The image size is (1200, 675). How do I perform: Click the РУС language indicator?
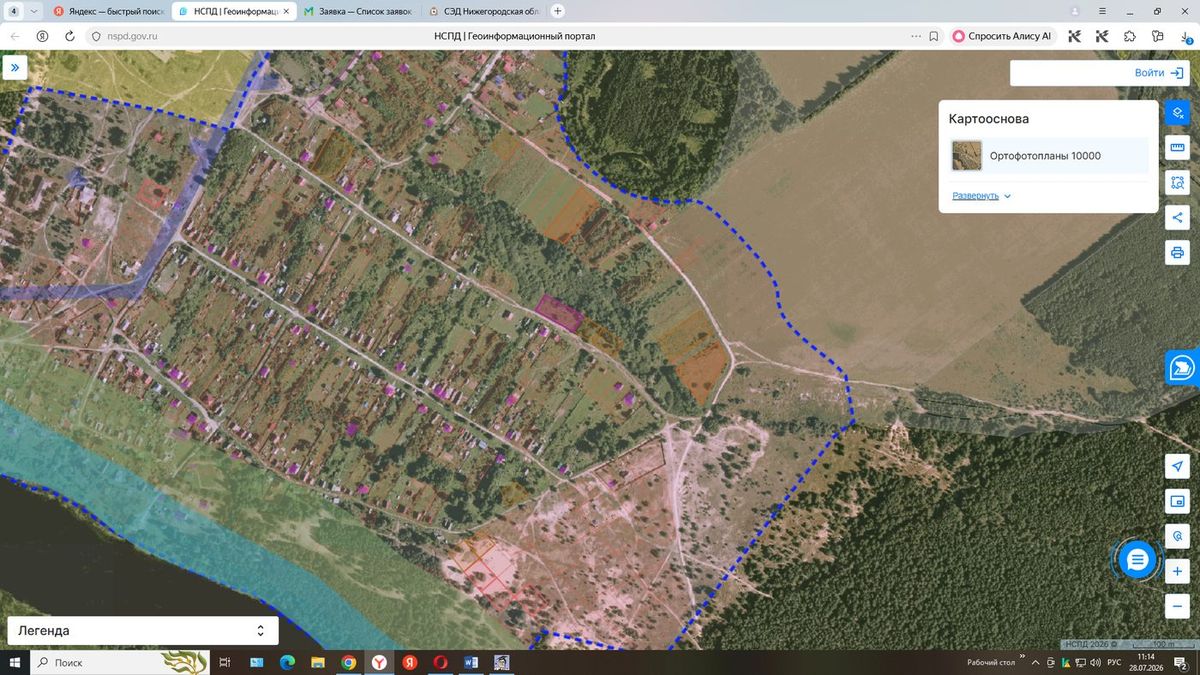click(1113, 662)
